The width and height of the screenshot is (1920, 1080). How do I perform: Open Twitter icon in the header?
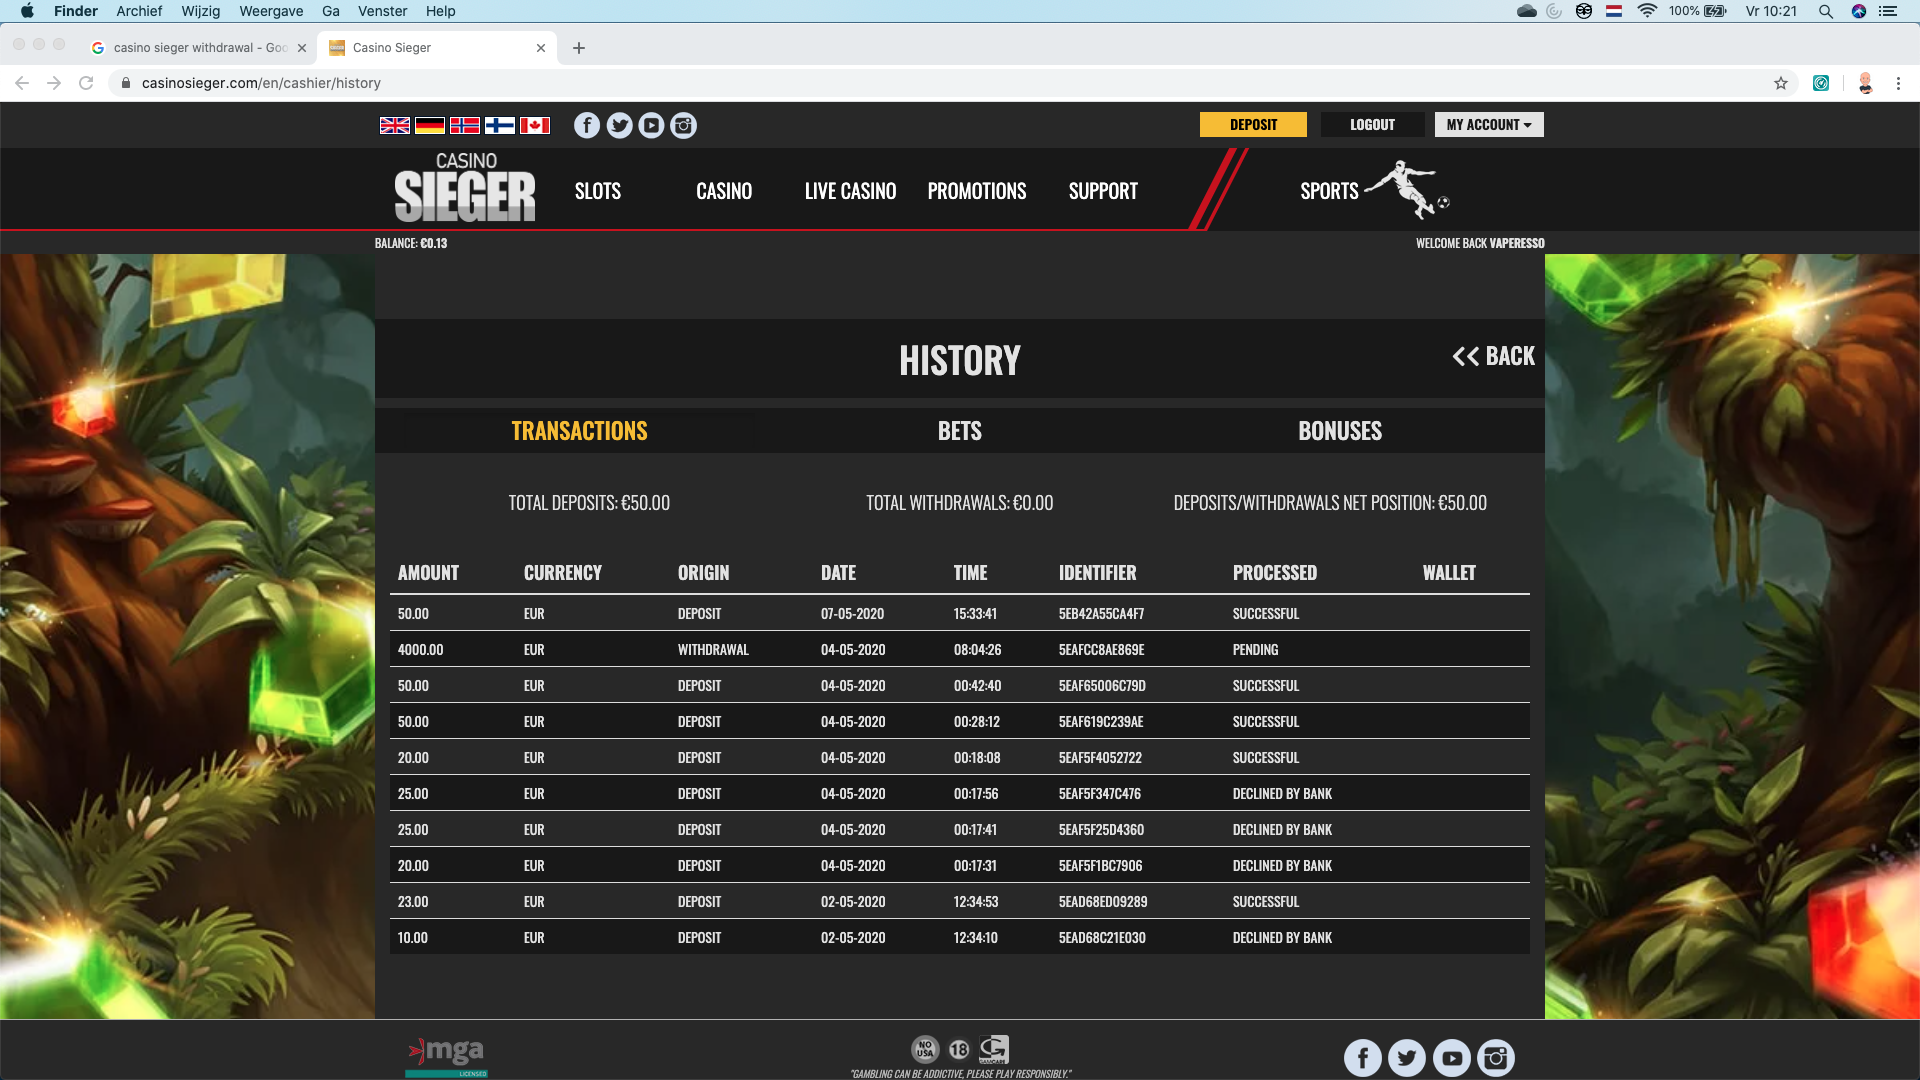point(620,125)
